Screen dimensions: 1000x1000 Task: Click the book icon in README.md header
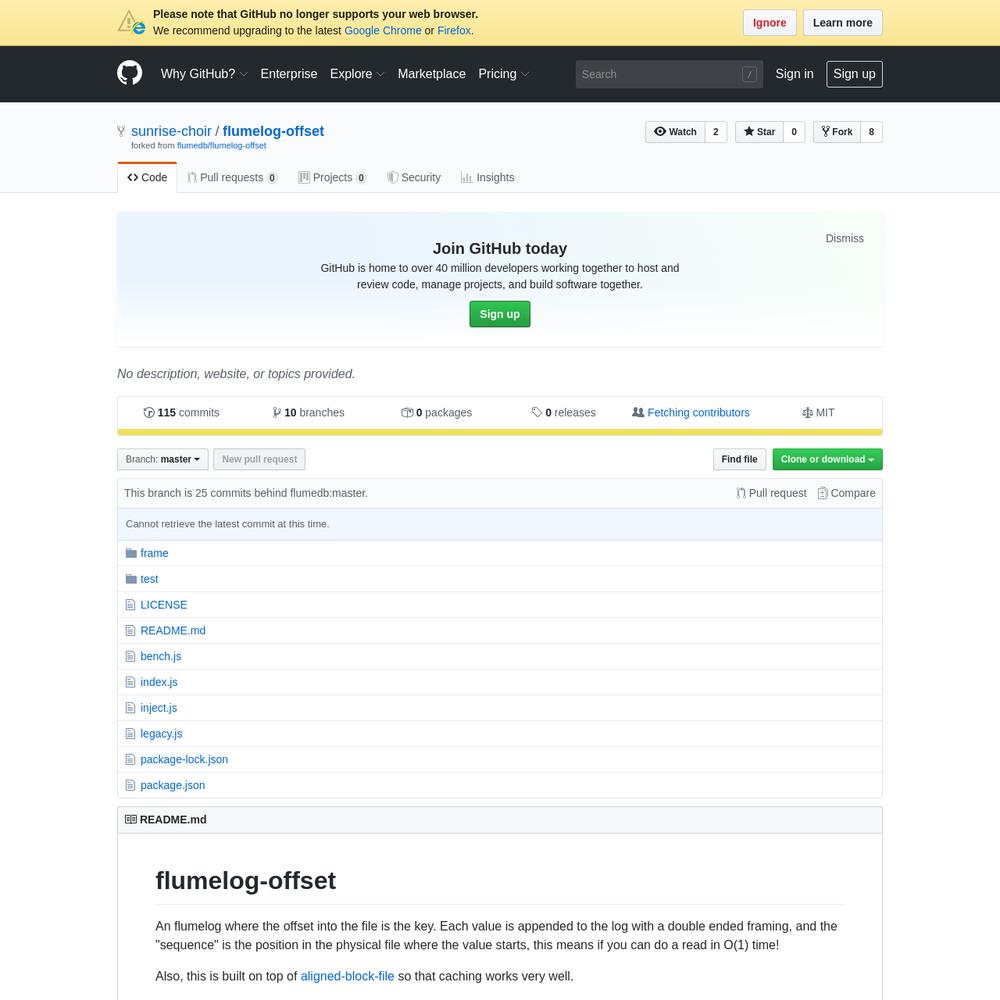(x=131, y=820)
